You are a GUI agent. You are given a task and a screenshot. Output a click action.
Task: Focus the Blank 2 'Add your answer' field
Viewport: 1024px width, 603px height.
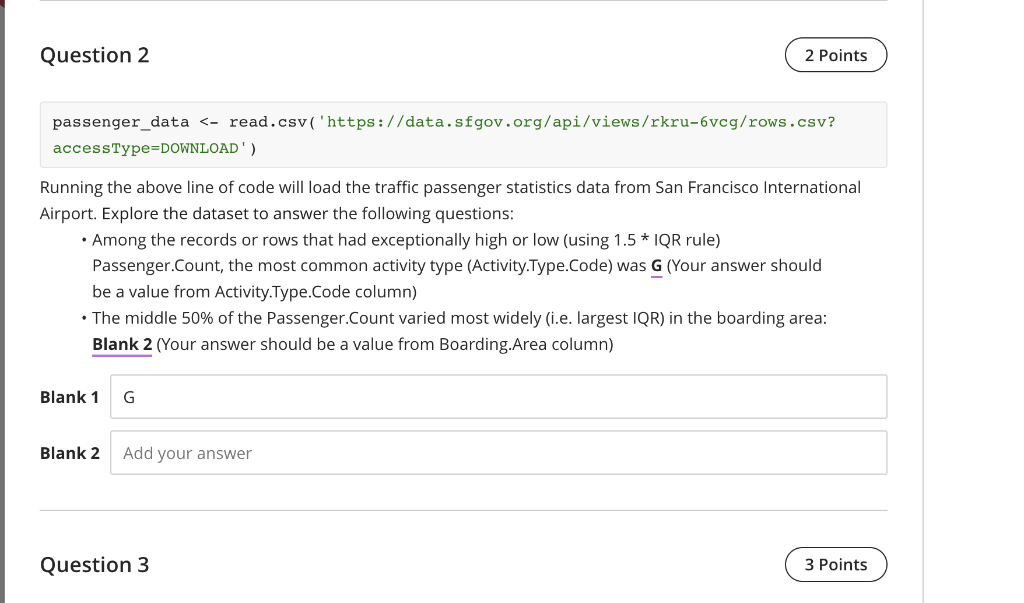tap(498, 453)
